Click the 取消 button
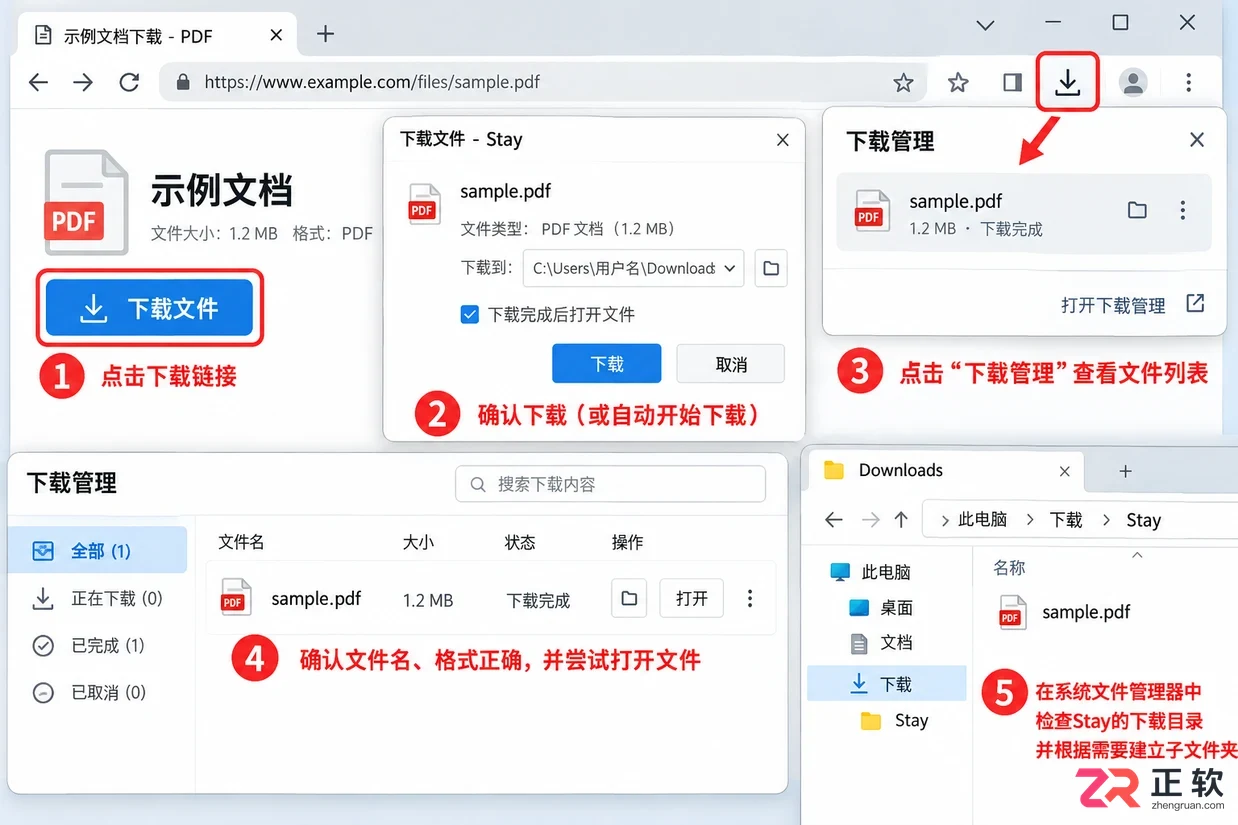 point(731,364)
